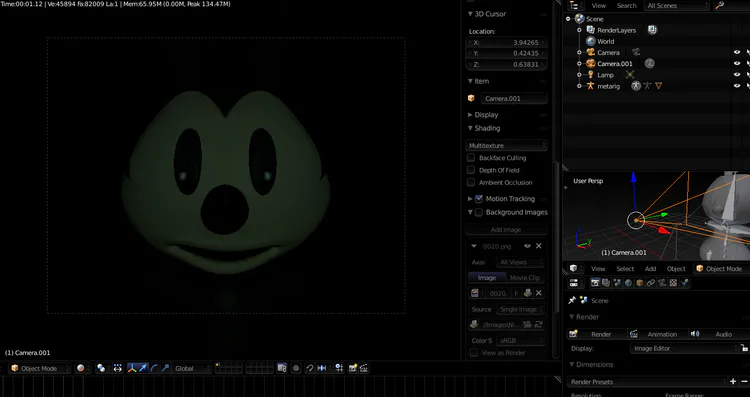This screenshot has height=397, width=750.
Task: Open the Render Layers properties tab icon
Action: pos(606,283)
